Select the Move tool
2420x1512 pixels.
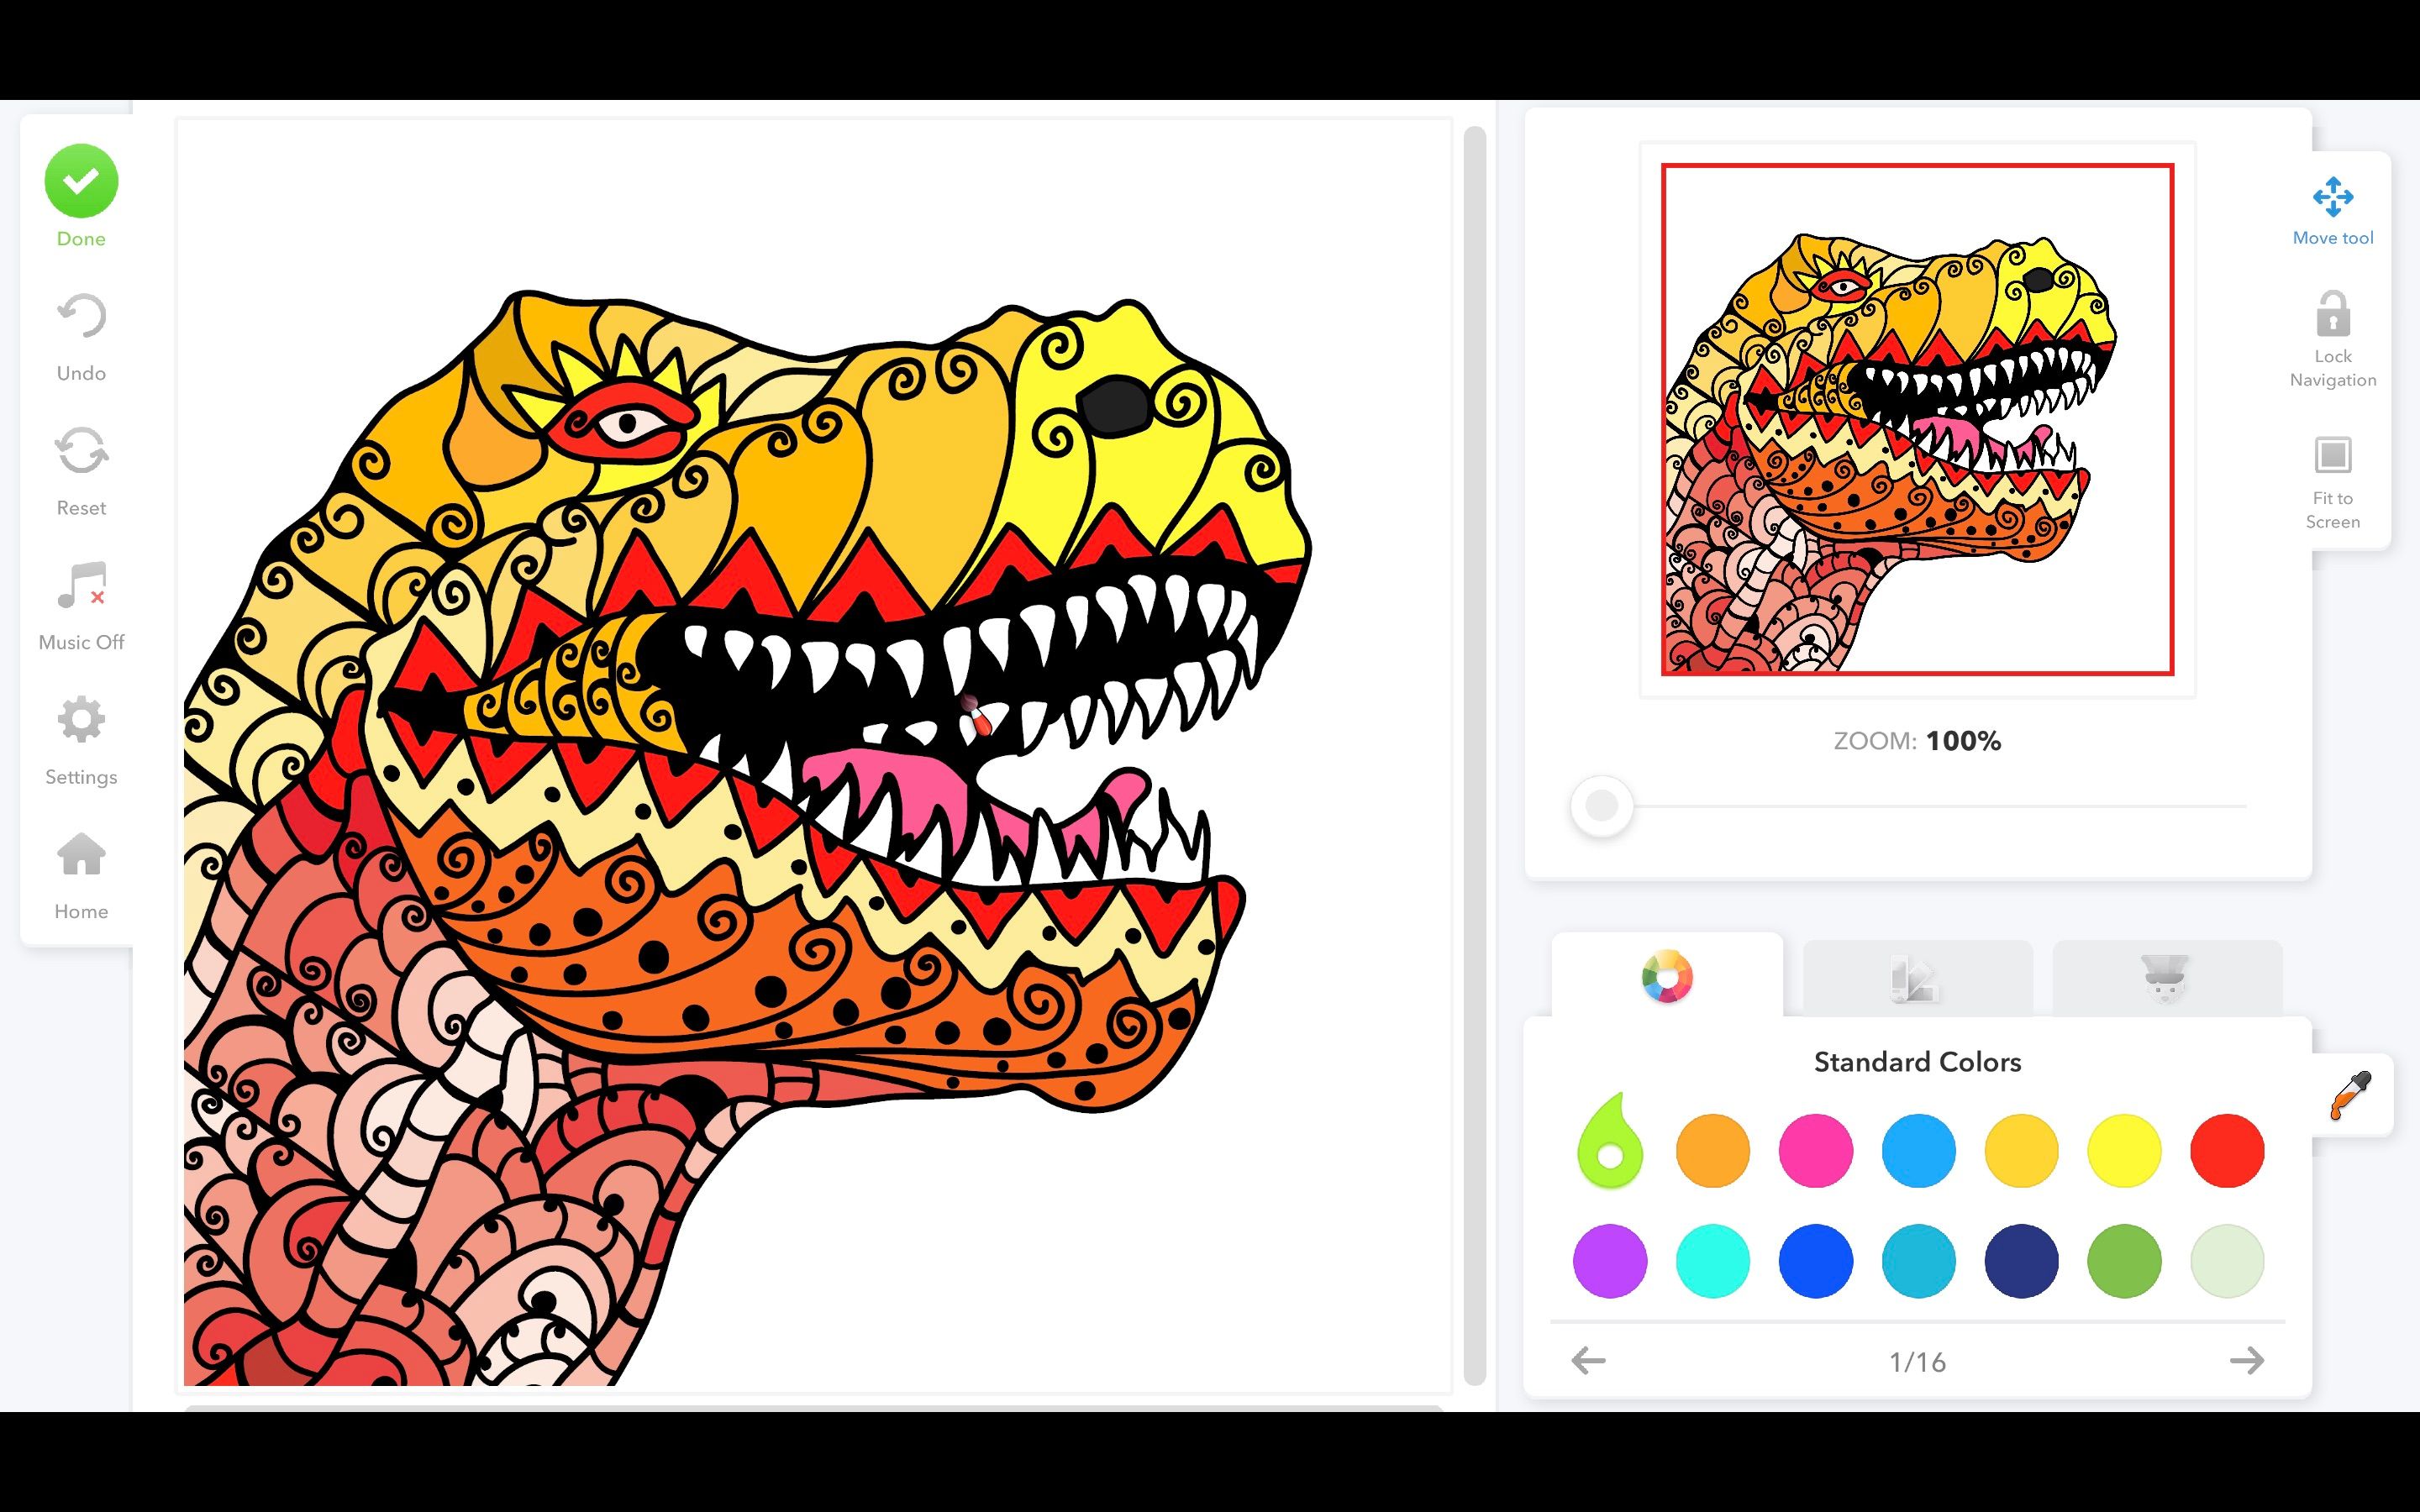(2332, 198)
